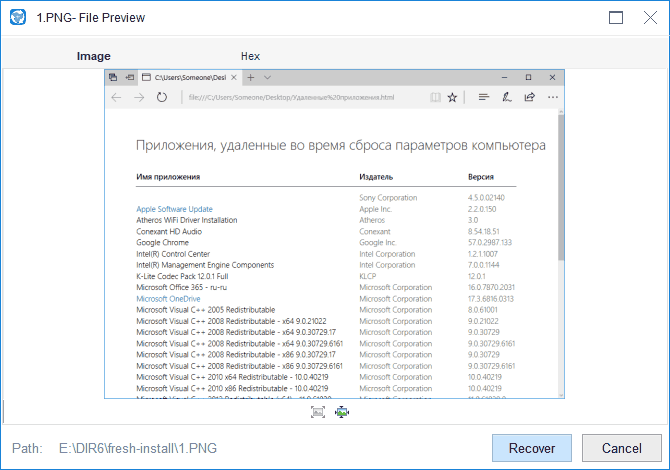This screenshot has width=670, height=470.
Task: Click the refresh icon in previewed browser
Action: (x=162, y=97)
